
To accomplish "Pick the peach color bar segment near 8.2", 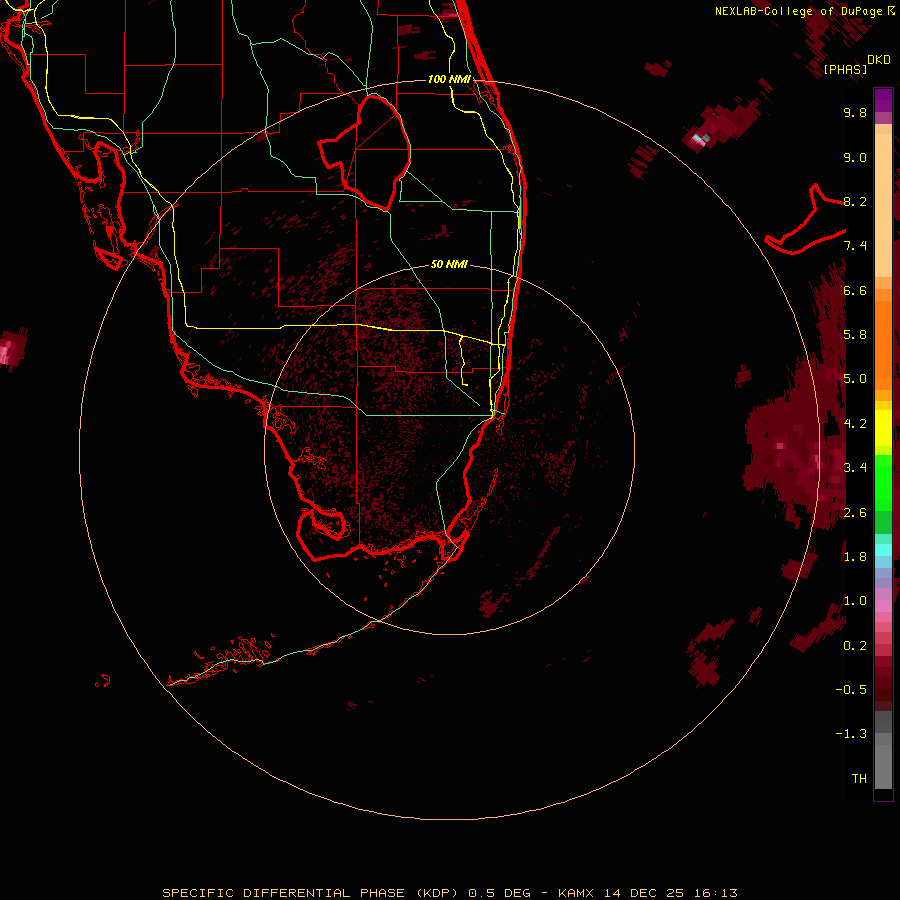I will 883,205.
